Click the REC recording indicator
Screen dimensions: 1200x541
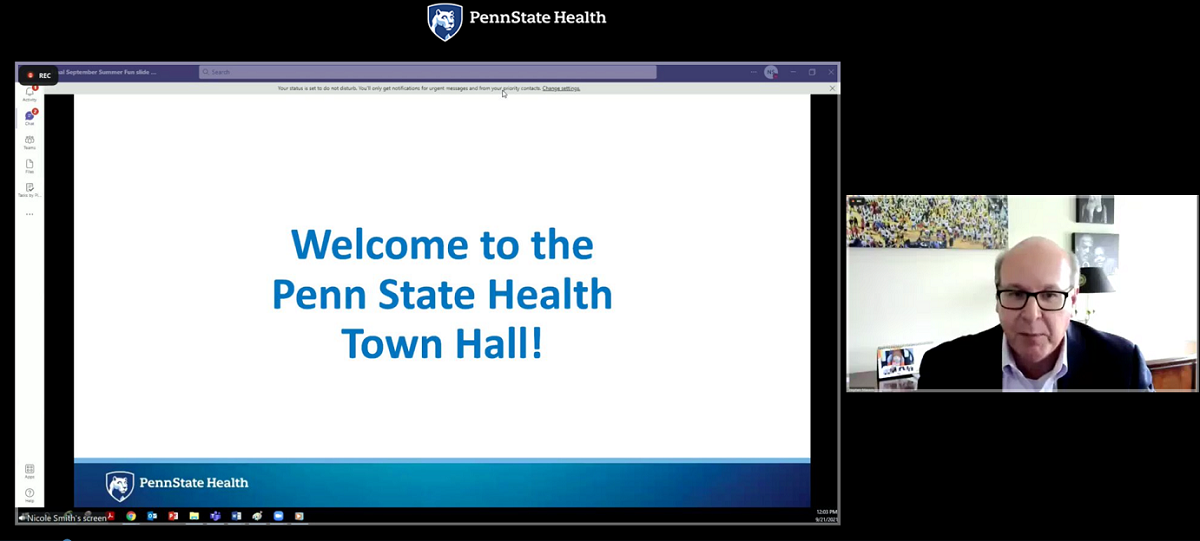tap(39, 75)
